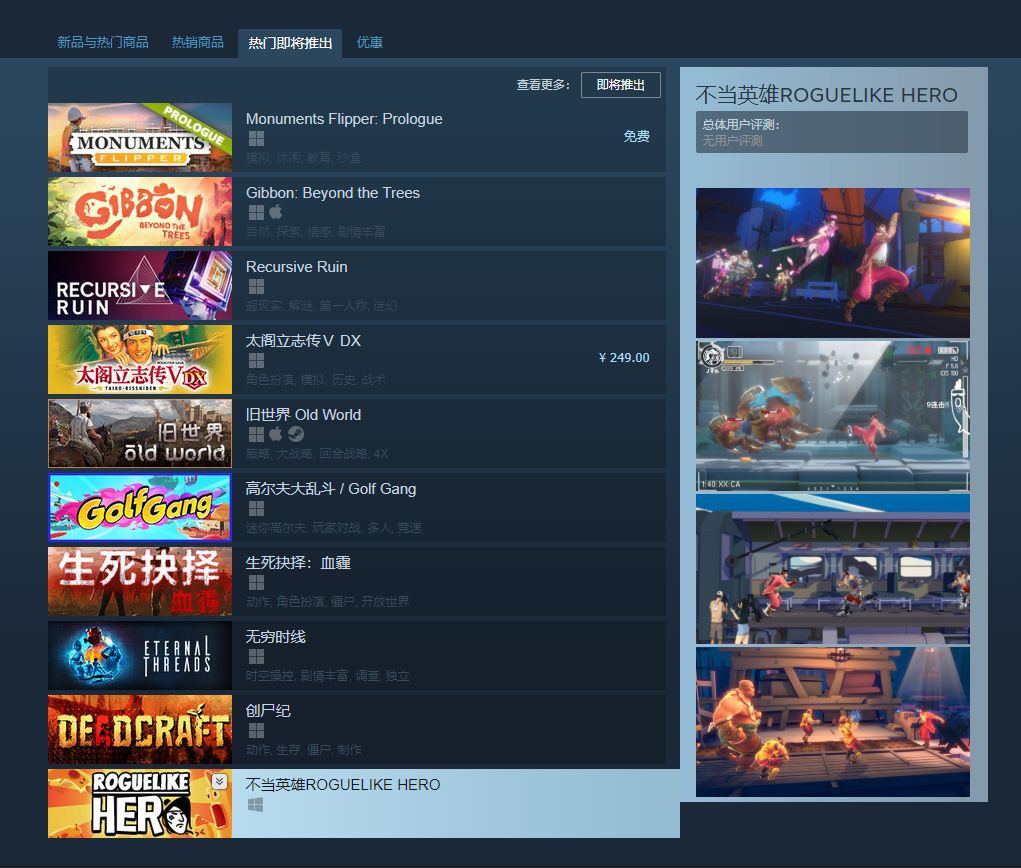Image resolution: width=1021 pixels, height=868 pixels.
Task: Click Windows icon under 旧世界 Old World
Action: [257, 434]
